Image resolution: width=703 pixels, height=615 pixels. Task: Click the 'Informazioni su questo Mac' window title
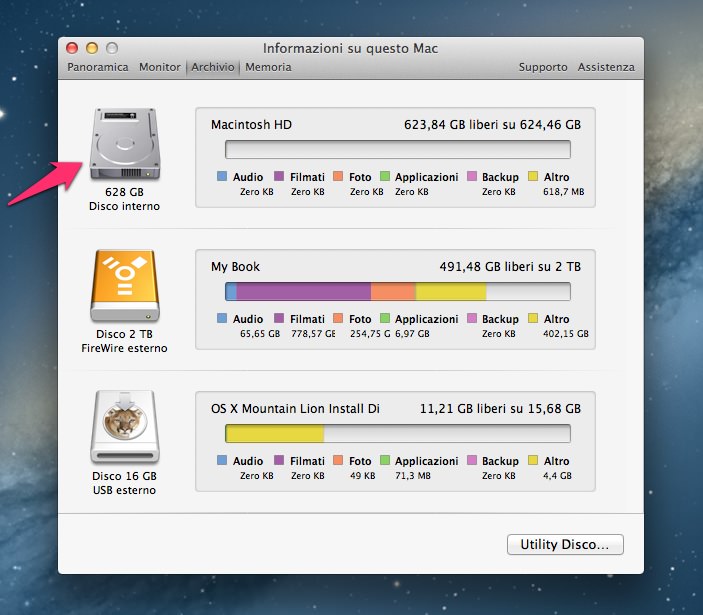[x=350, y=48]
